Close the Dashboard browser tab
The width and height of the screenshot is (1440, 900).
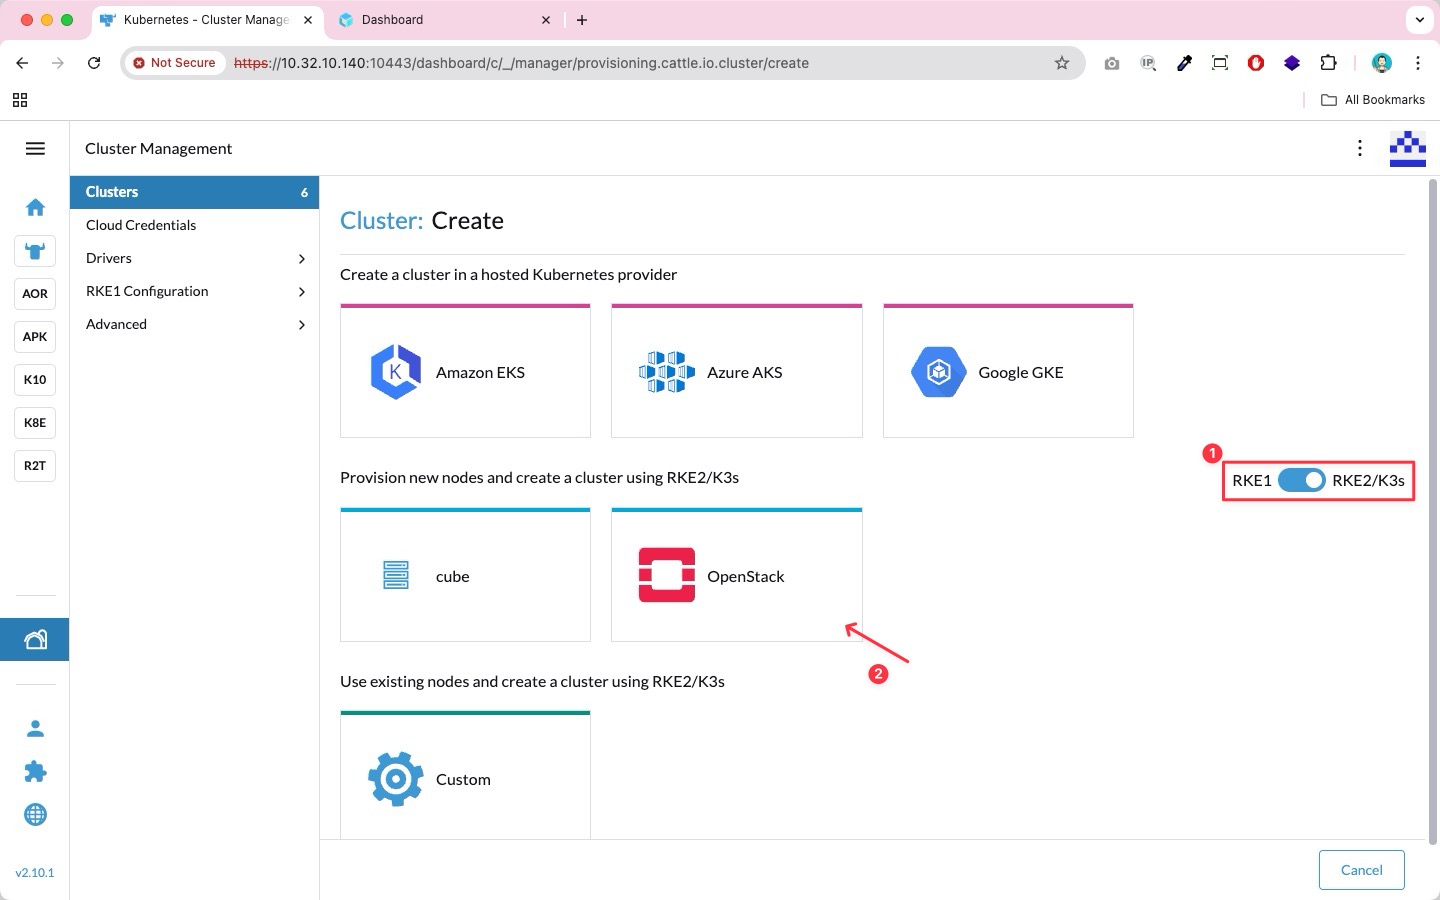546,20
